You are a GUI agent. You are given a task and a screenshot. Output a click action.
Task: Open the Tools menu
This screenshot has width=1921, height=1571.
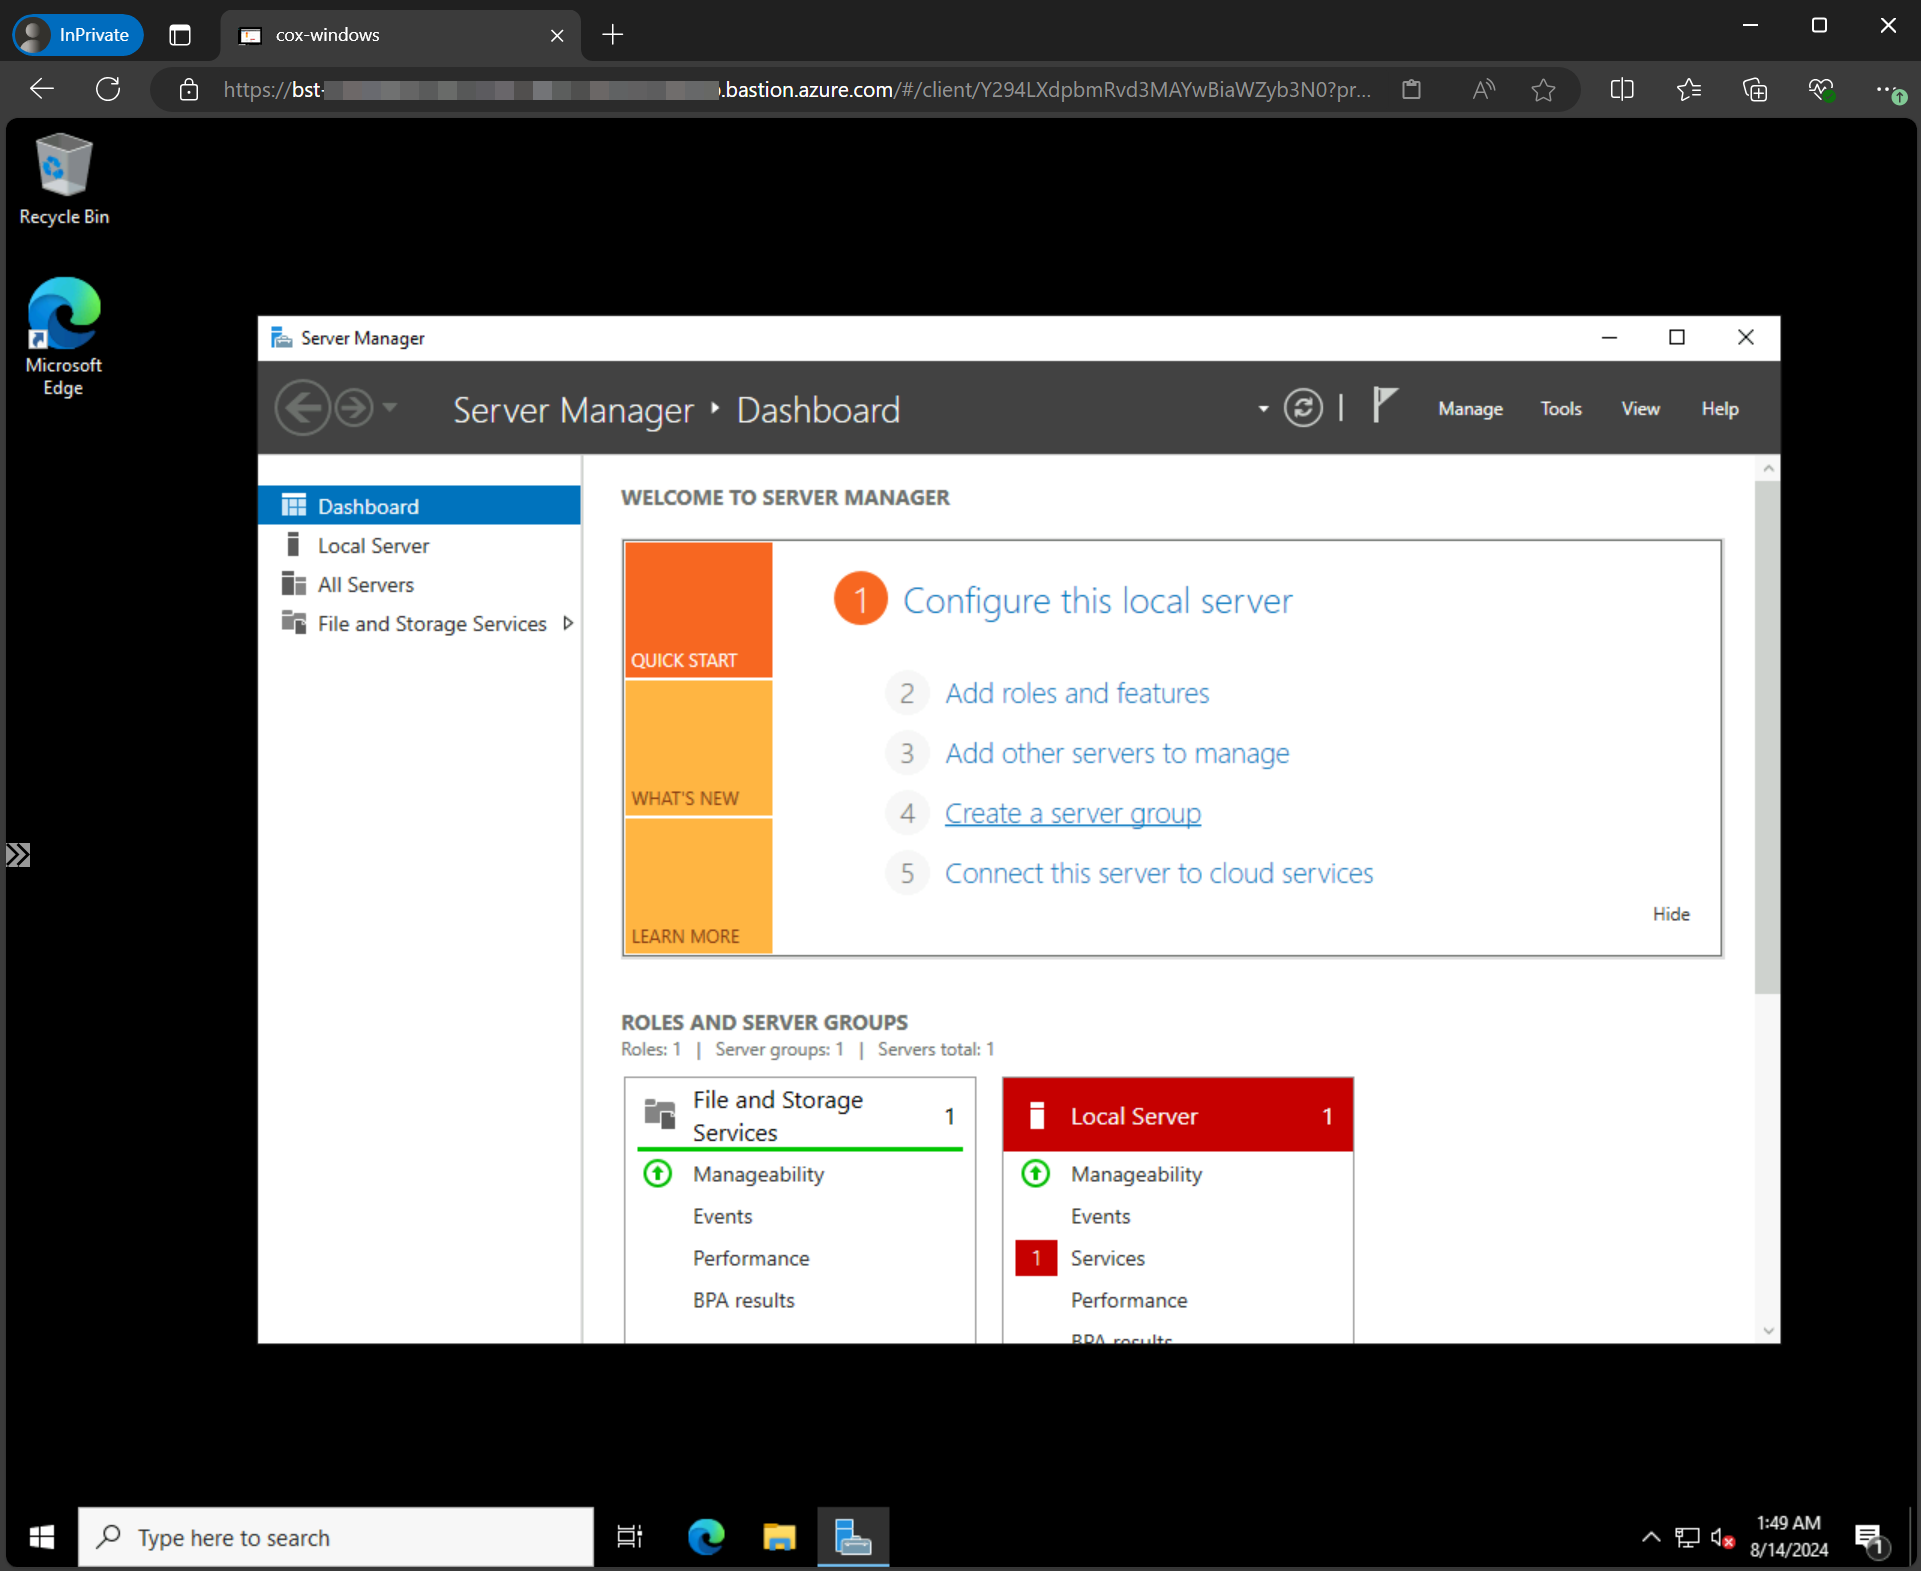(1560, 408)
